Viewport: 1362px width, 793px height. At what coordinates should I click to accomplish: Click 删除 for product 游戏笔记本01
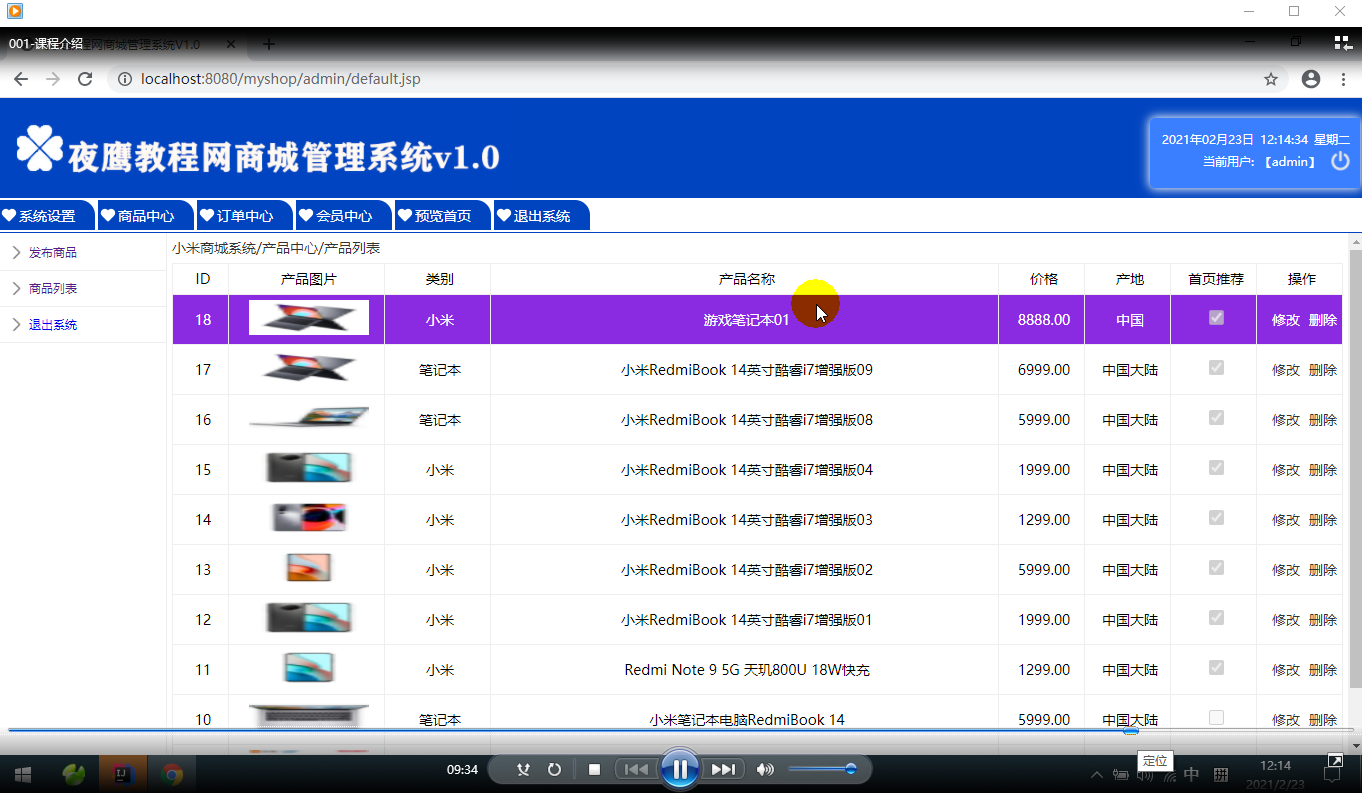click(1323, 320)
